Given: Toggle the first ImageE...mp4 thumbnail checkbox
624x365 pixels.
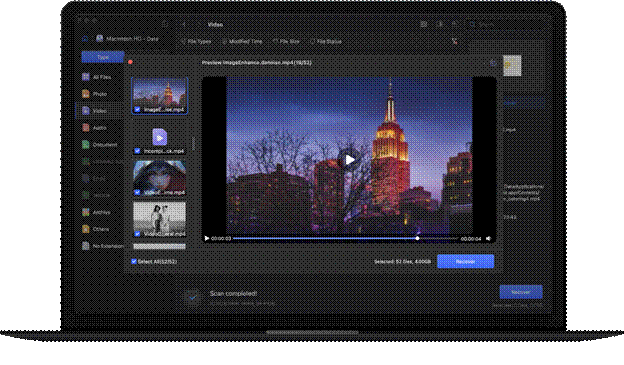Looking at the screenshot, I should point(137,109).
